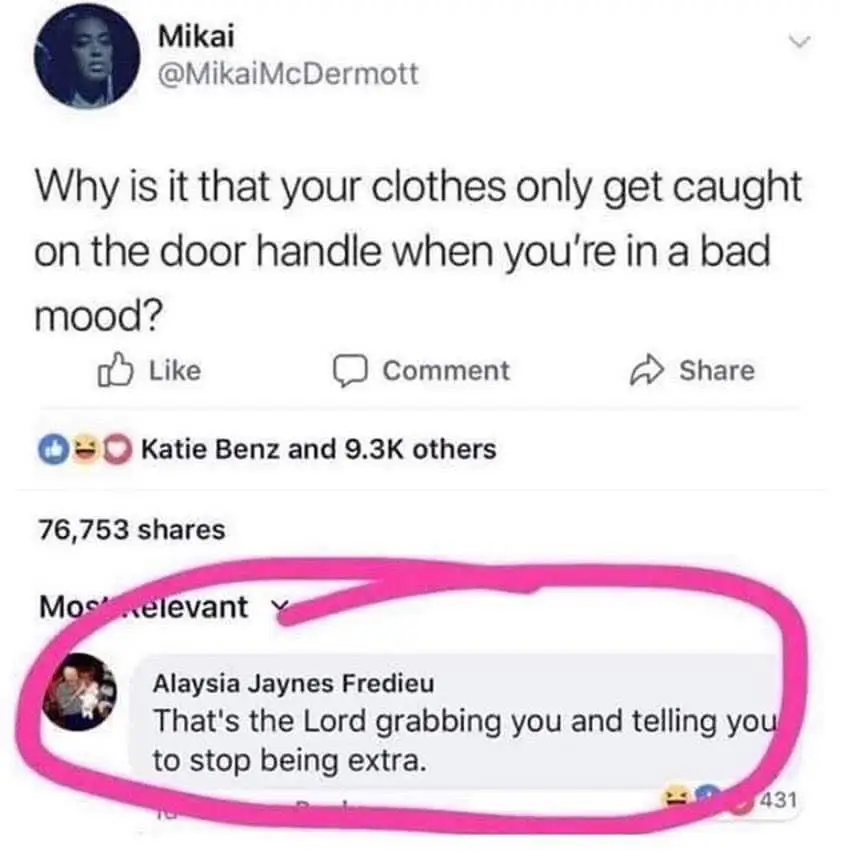Click the Alaysia Jaynes Fredieu commenter name

[x=294, y=684]
